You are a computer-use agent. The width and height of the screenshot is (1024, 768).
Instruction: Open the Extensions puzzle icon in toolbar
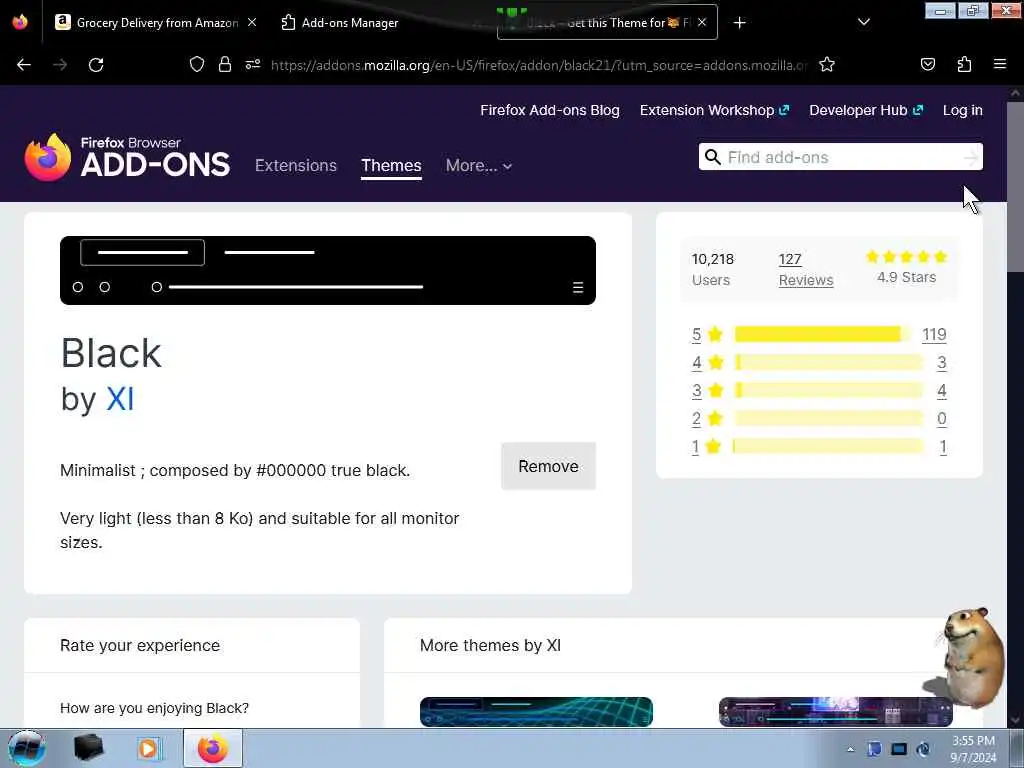coord(964,64)
